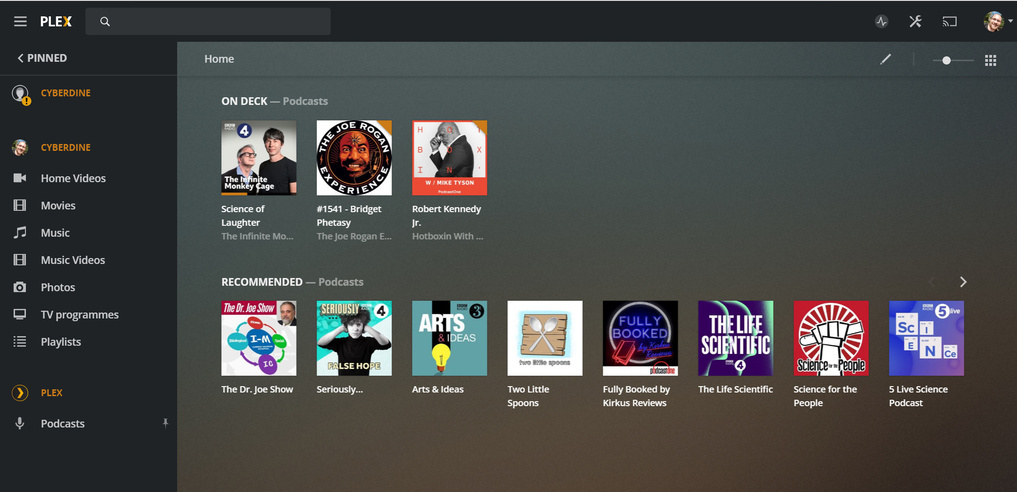The image size is (1017, 492).
Task: Click The Joe Rogan E... show subtitle
Action: (x=354, y=237)
